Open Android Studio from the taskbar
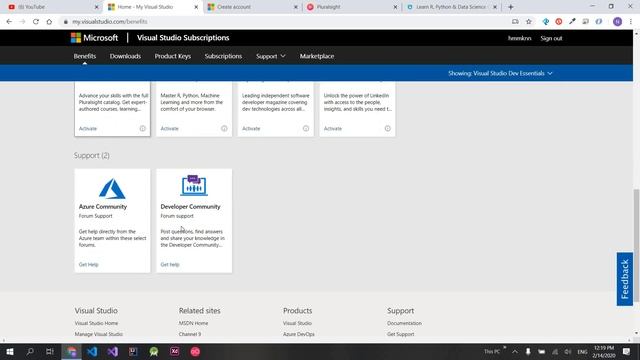The image size is (640, 360). point(154,351)
